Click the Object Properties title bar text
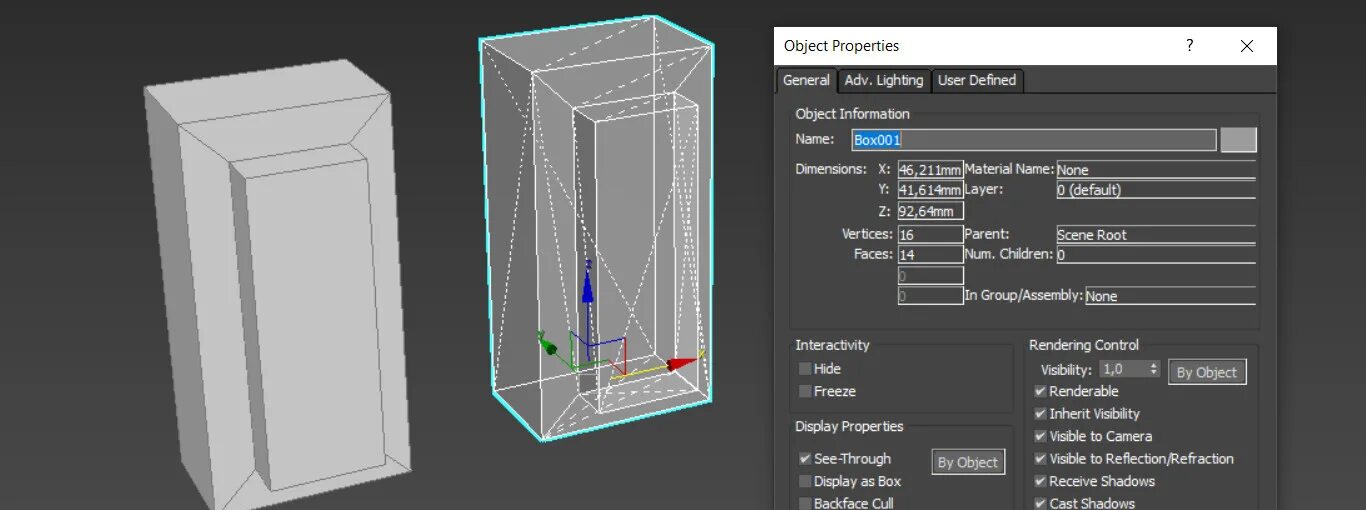The height and width of the screenshot is (510, 1366). click(x=841, y=46)
